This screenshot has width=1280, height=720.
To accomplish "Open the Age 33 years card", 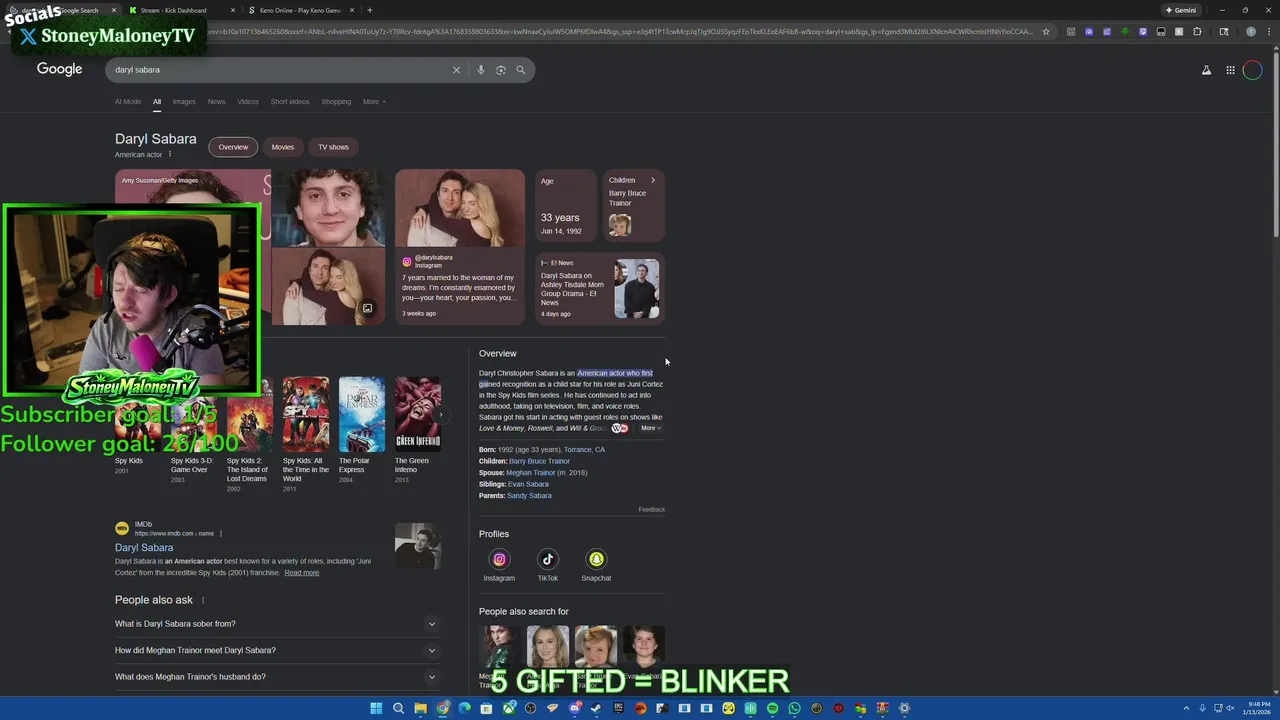I will click(x=565, y=206).
